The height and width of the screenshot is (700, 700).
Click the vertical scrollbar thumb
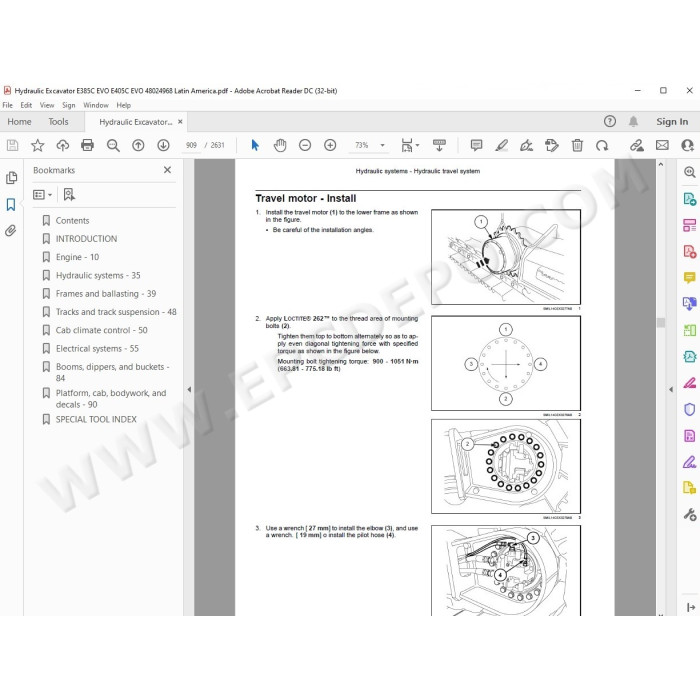pyautogui.click(x=661, y=322)
